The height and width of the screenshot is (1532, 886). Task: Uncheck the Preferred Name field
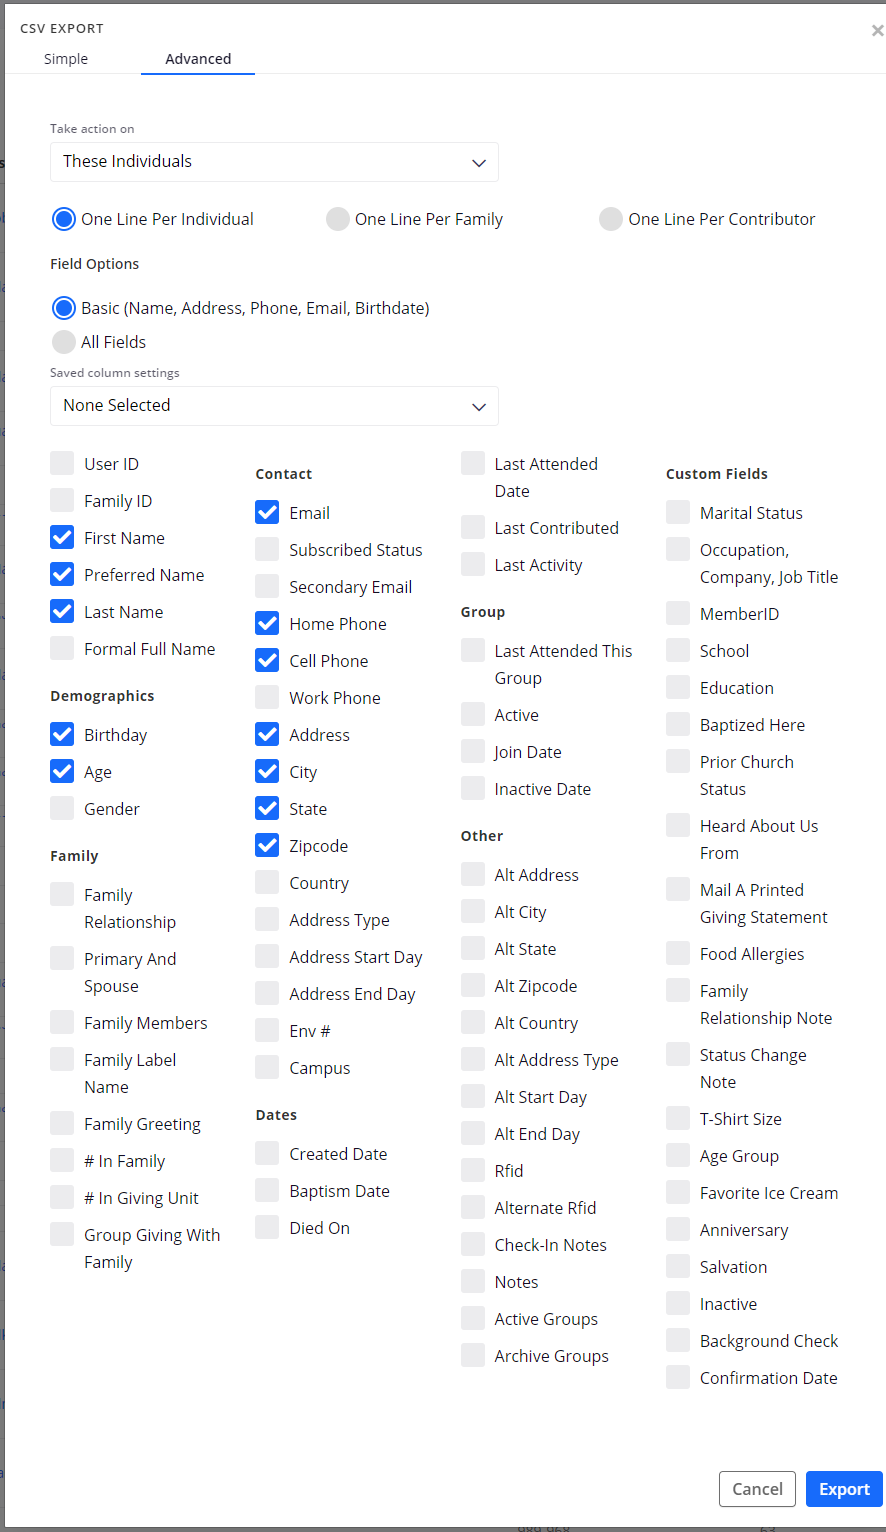[x=62, y=574]
